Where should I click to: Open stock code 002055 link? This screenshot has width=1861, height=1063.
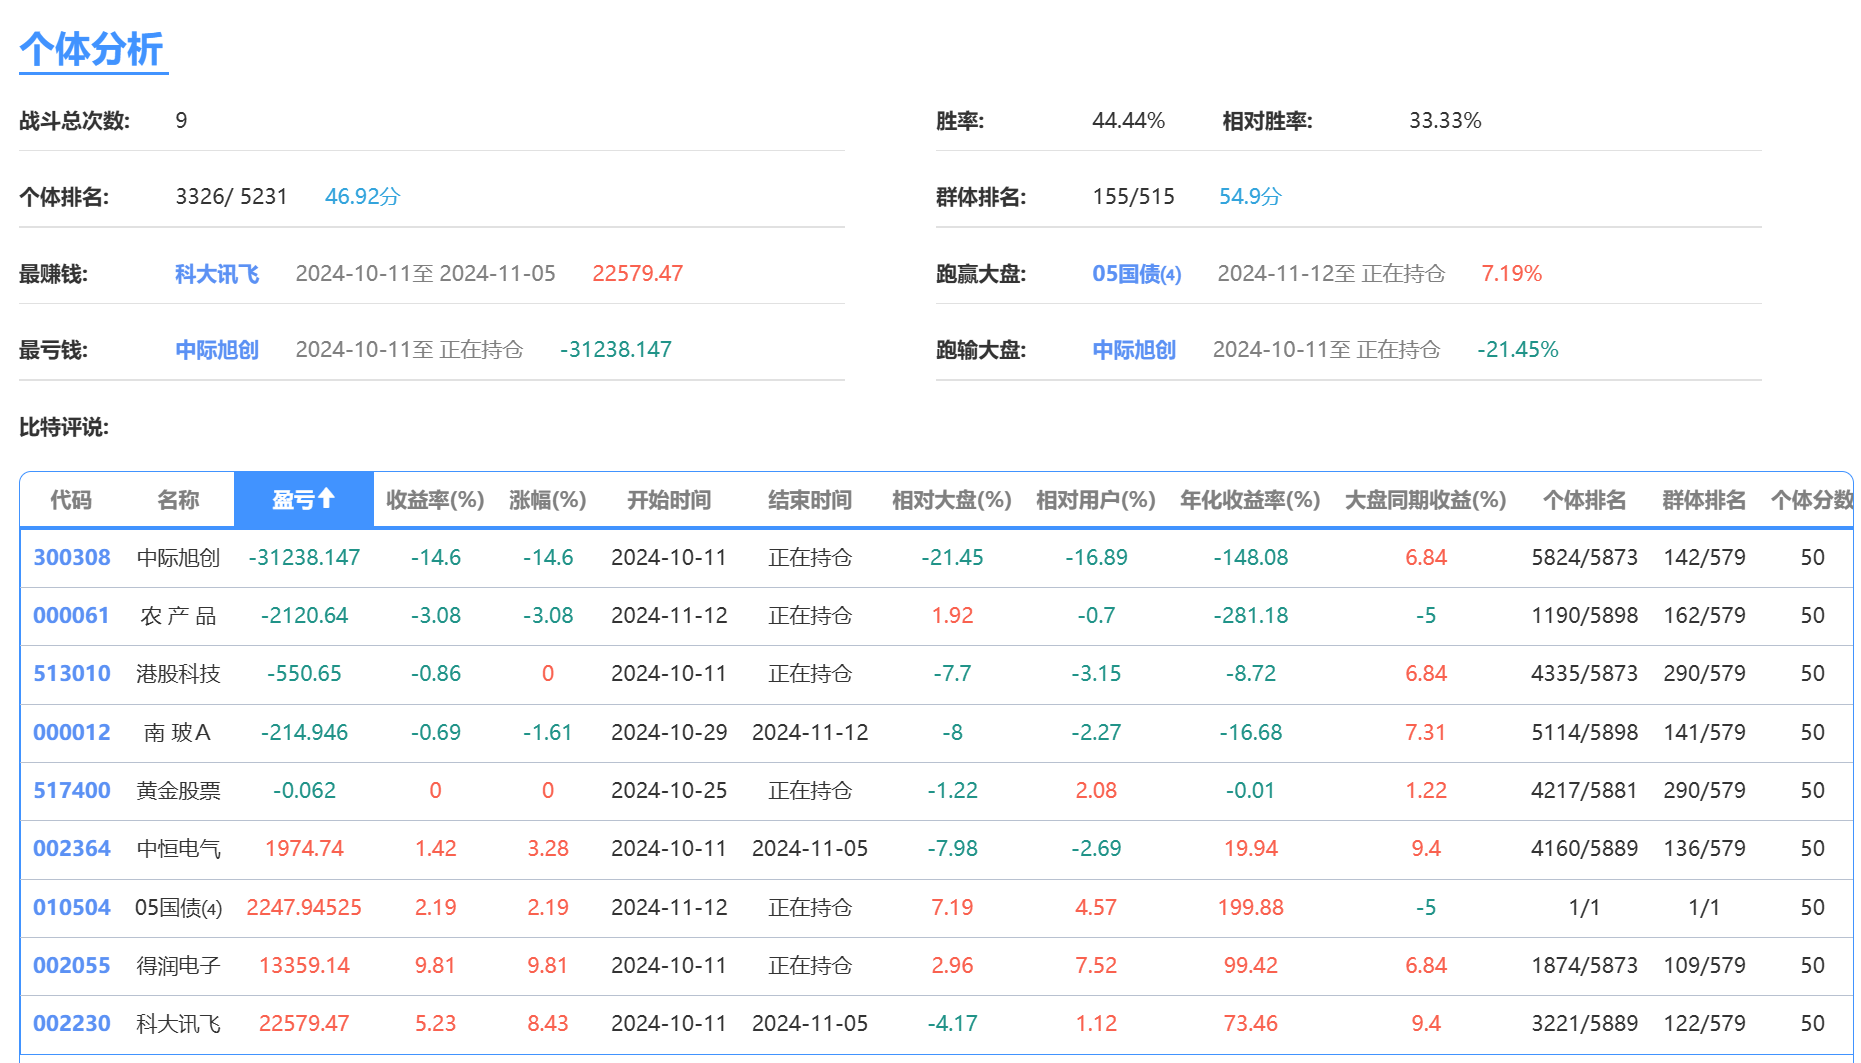[x=71, y=965]
